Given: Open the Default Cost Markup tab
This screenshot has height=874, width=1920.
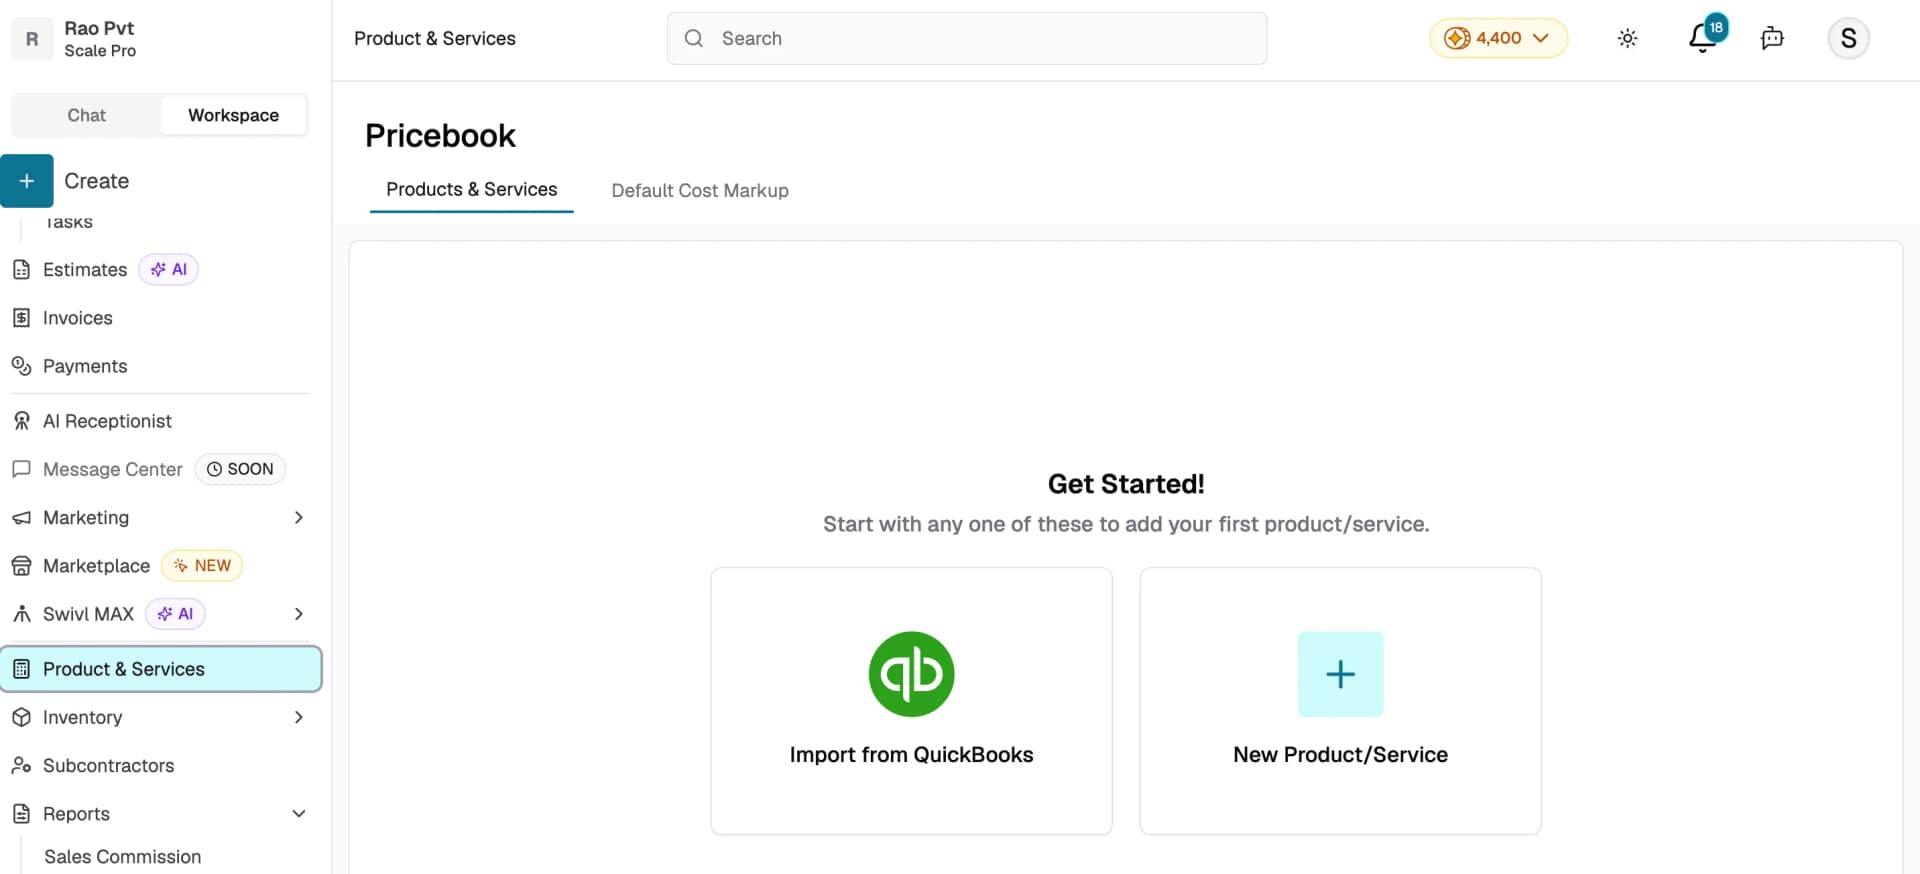Looking at the screenshot, I should 700,191.
